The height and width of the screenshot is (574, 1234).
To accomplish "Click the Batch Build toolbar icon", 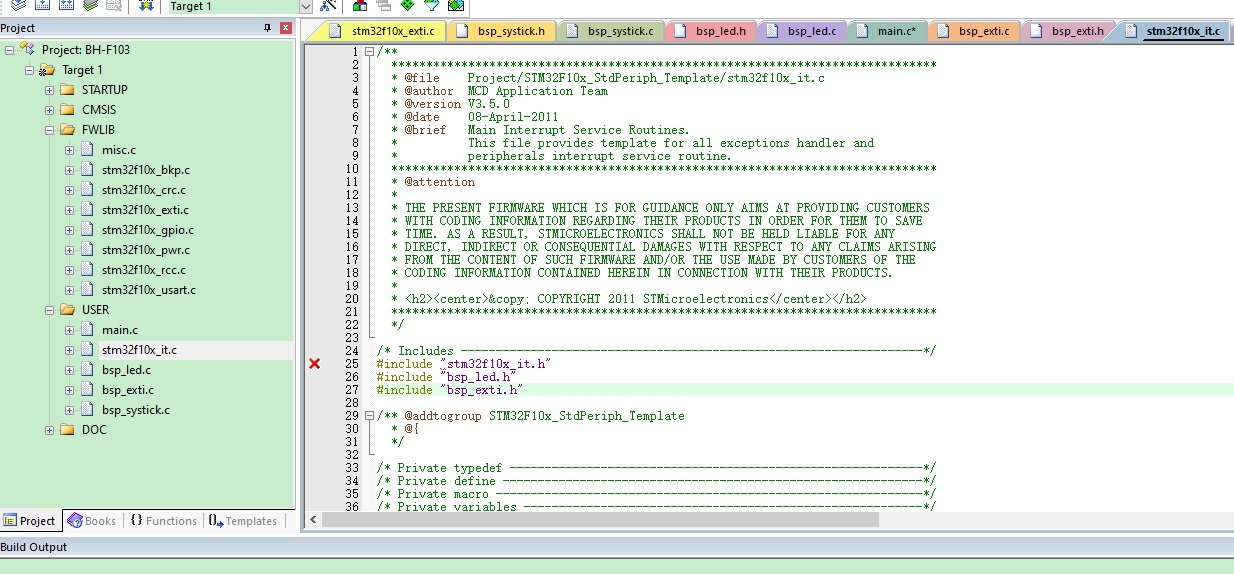I will click(90, 5).
